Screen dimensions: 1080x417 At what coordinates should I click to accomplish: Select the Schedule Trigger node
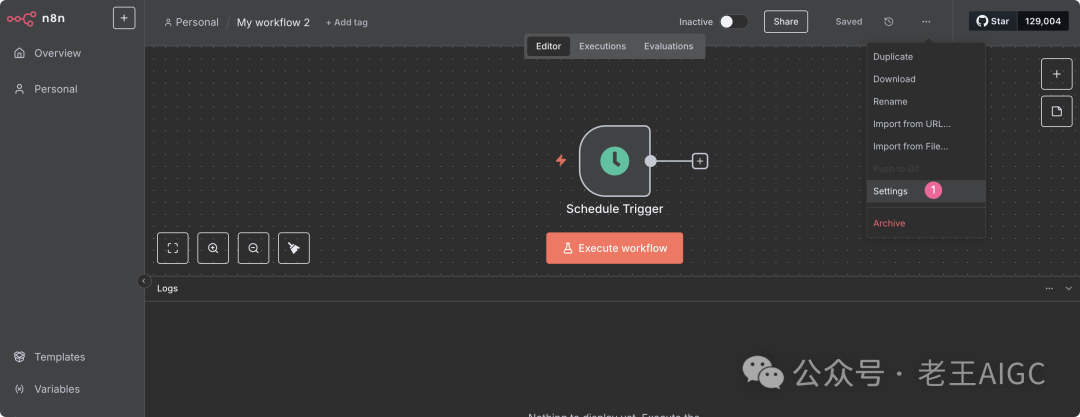tap(614, 161)
